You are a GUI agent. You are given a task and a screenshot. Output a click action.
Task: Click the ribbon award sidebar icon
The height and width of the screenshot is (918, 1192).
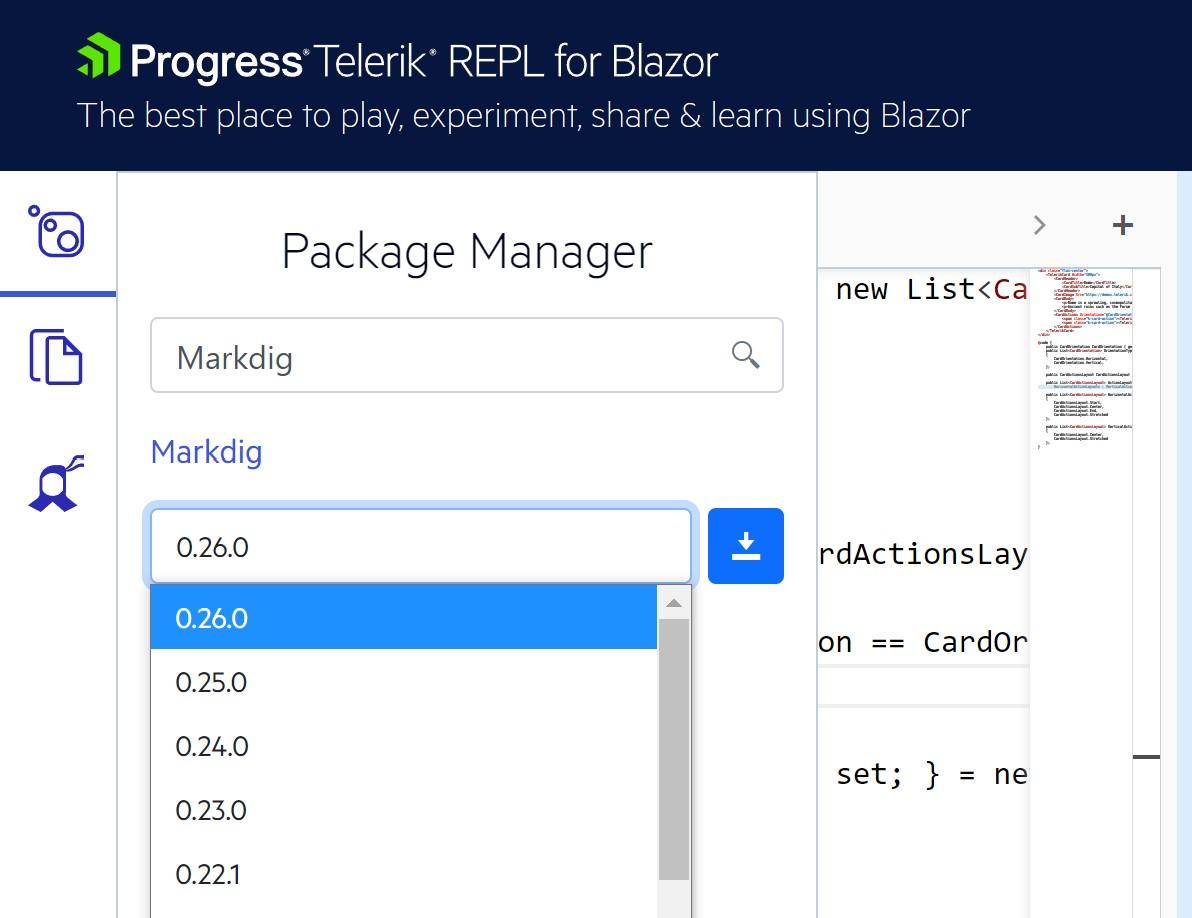(56, 483)
